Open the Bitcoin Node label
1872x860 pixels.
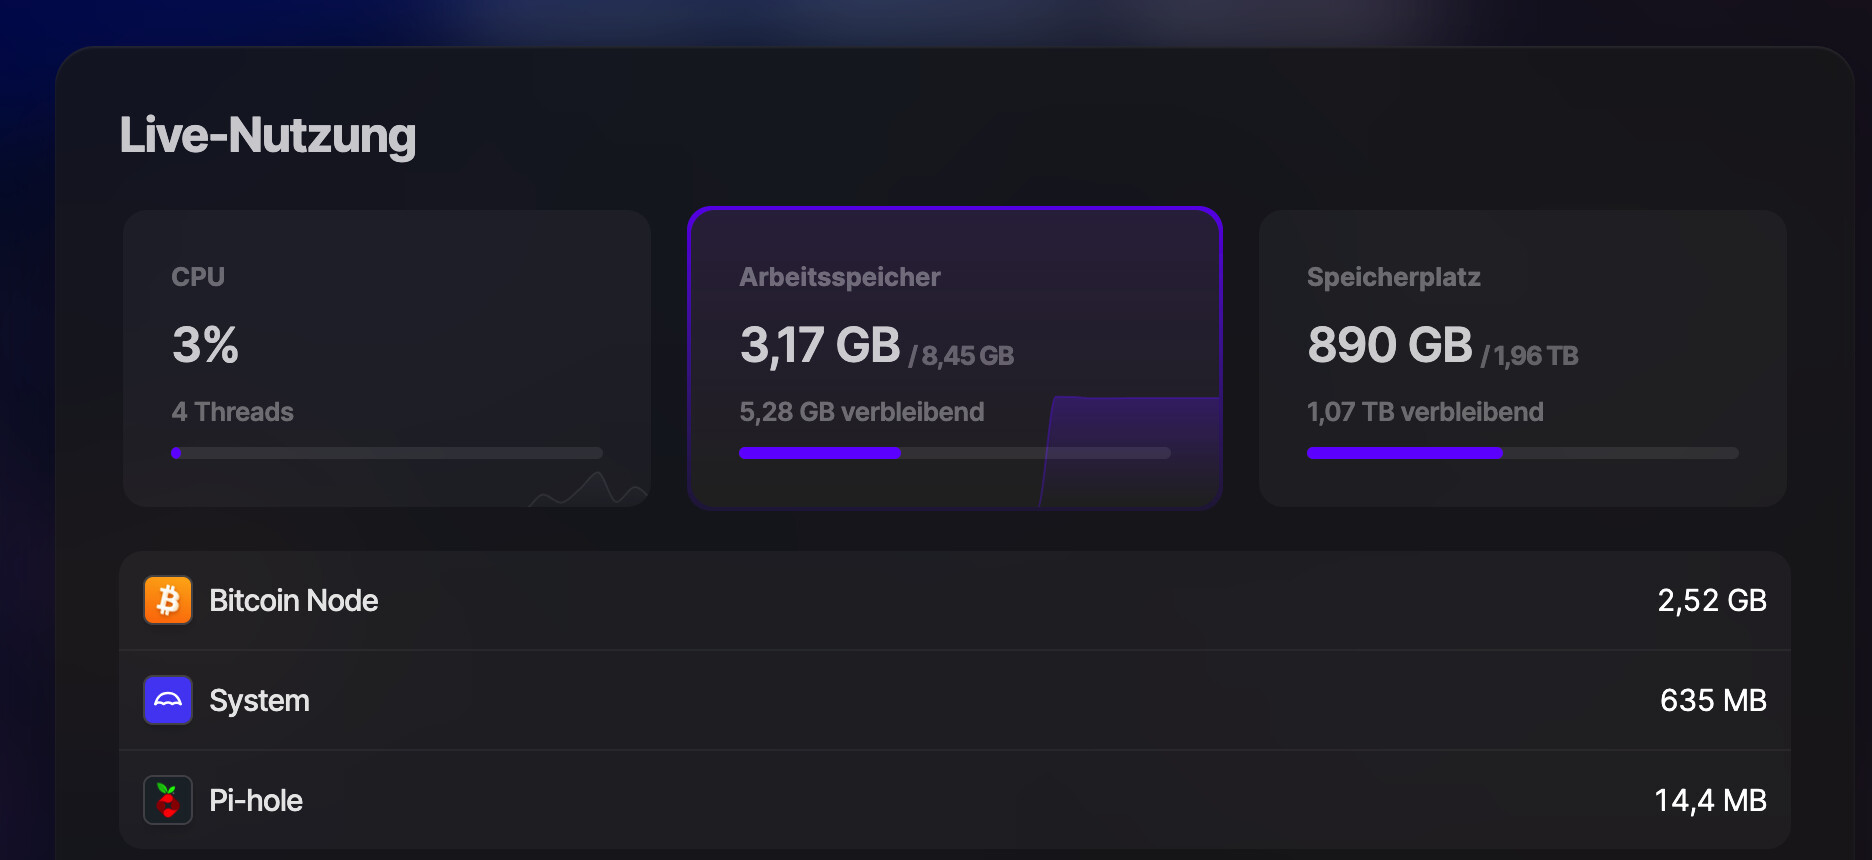click(x=294, y=600)
